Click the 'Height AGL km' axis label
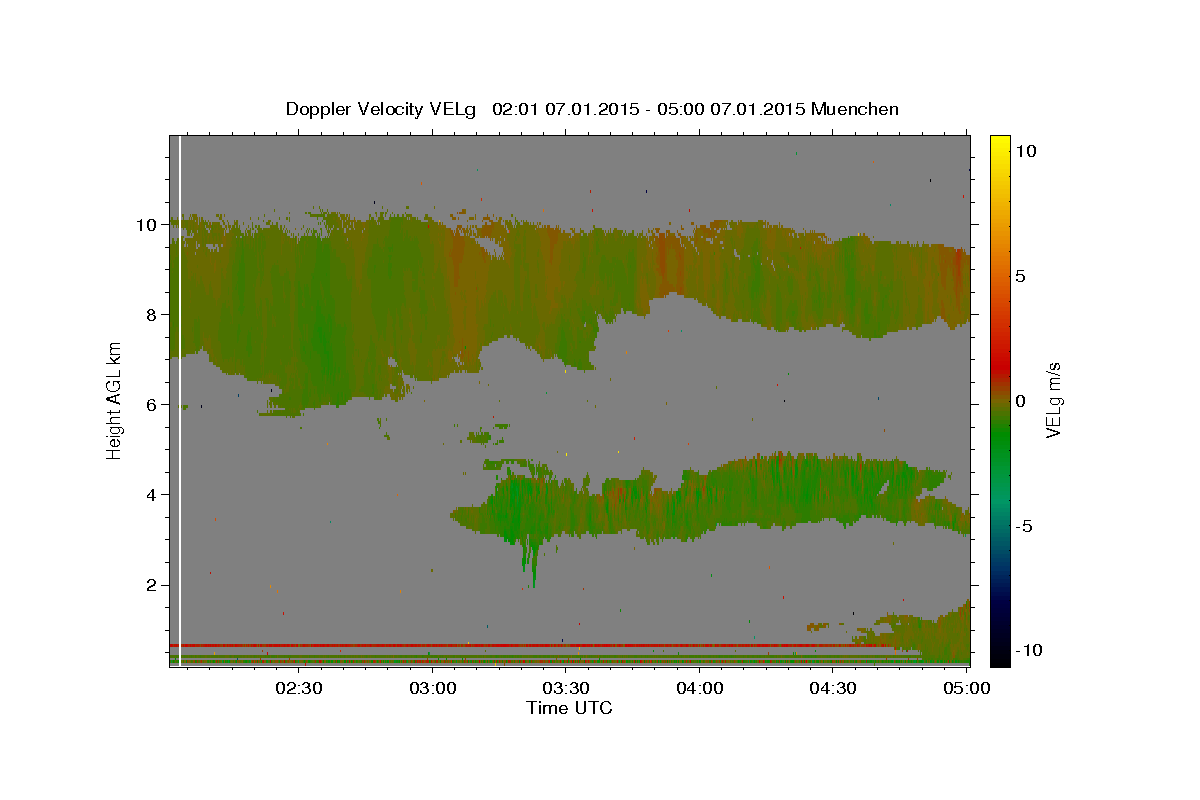The height and width of the screenshot is (800, 1200). (114, 399)
